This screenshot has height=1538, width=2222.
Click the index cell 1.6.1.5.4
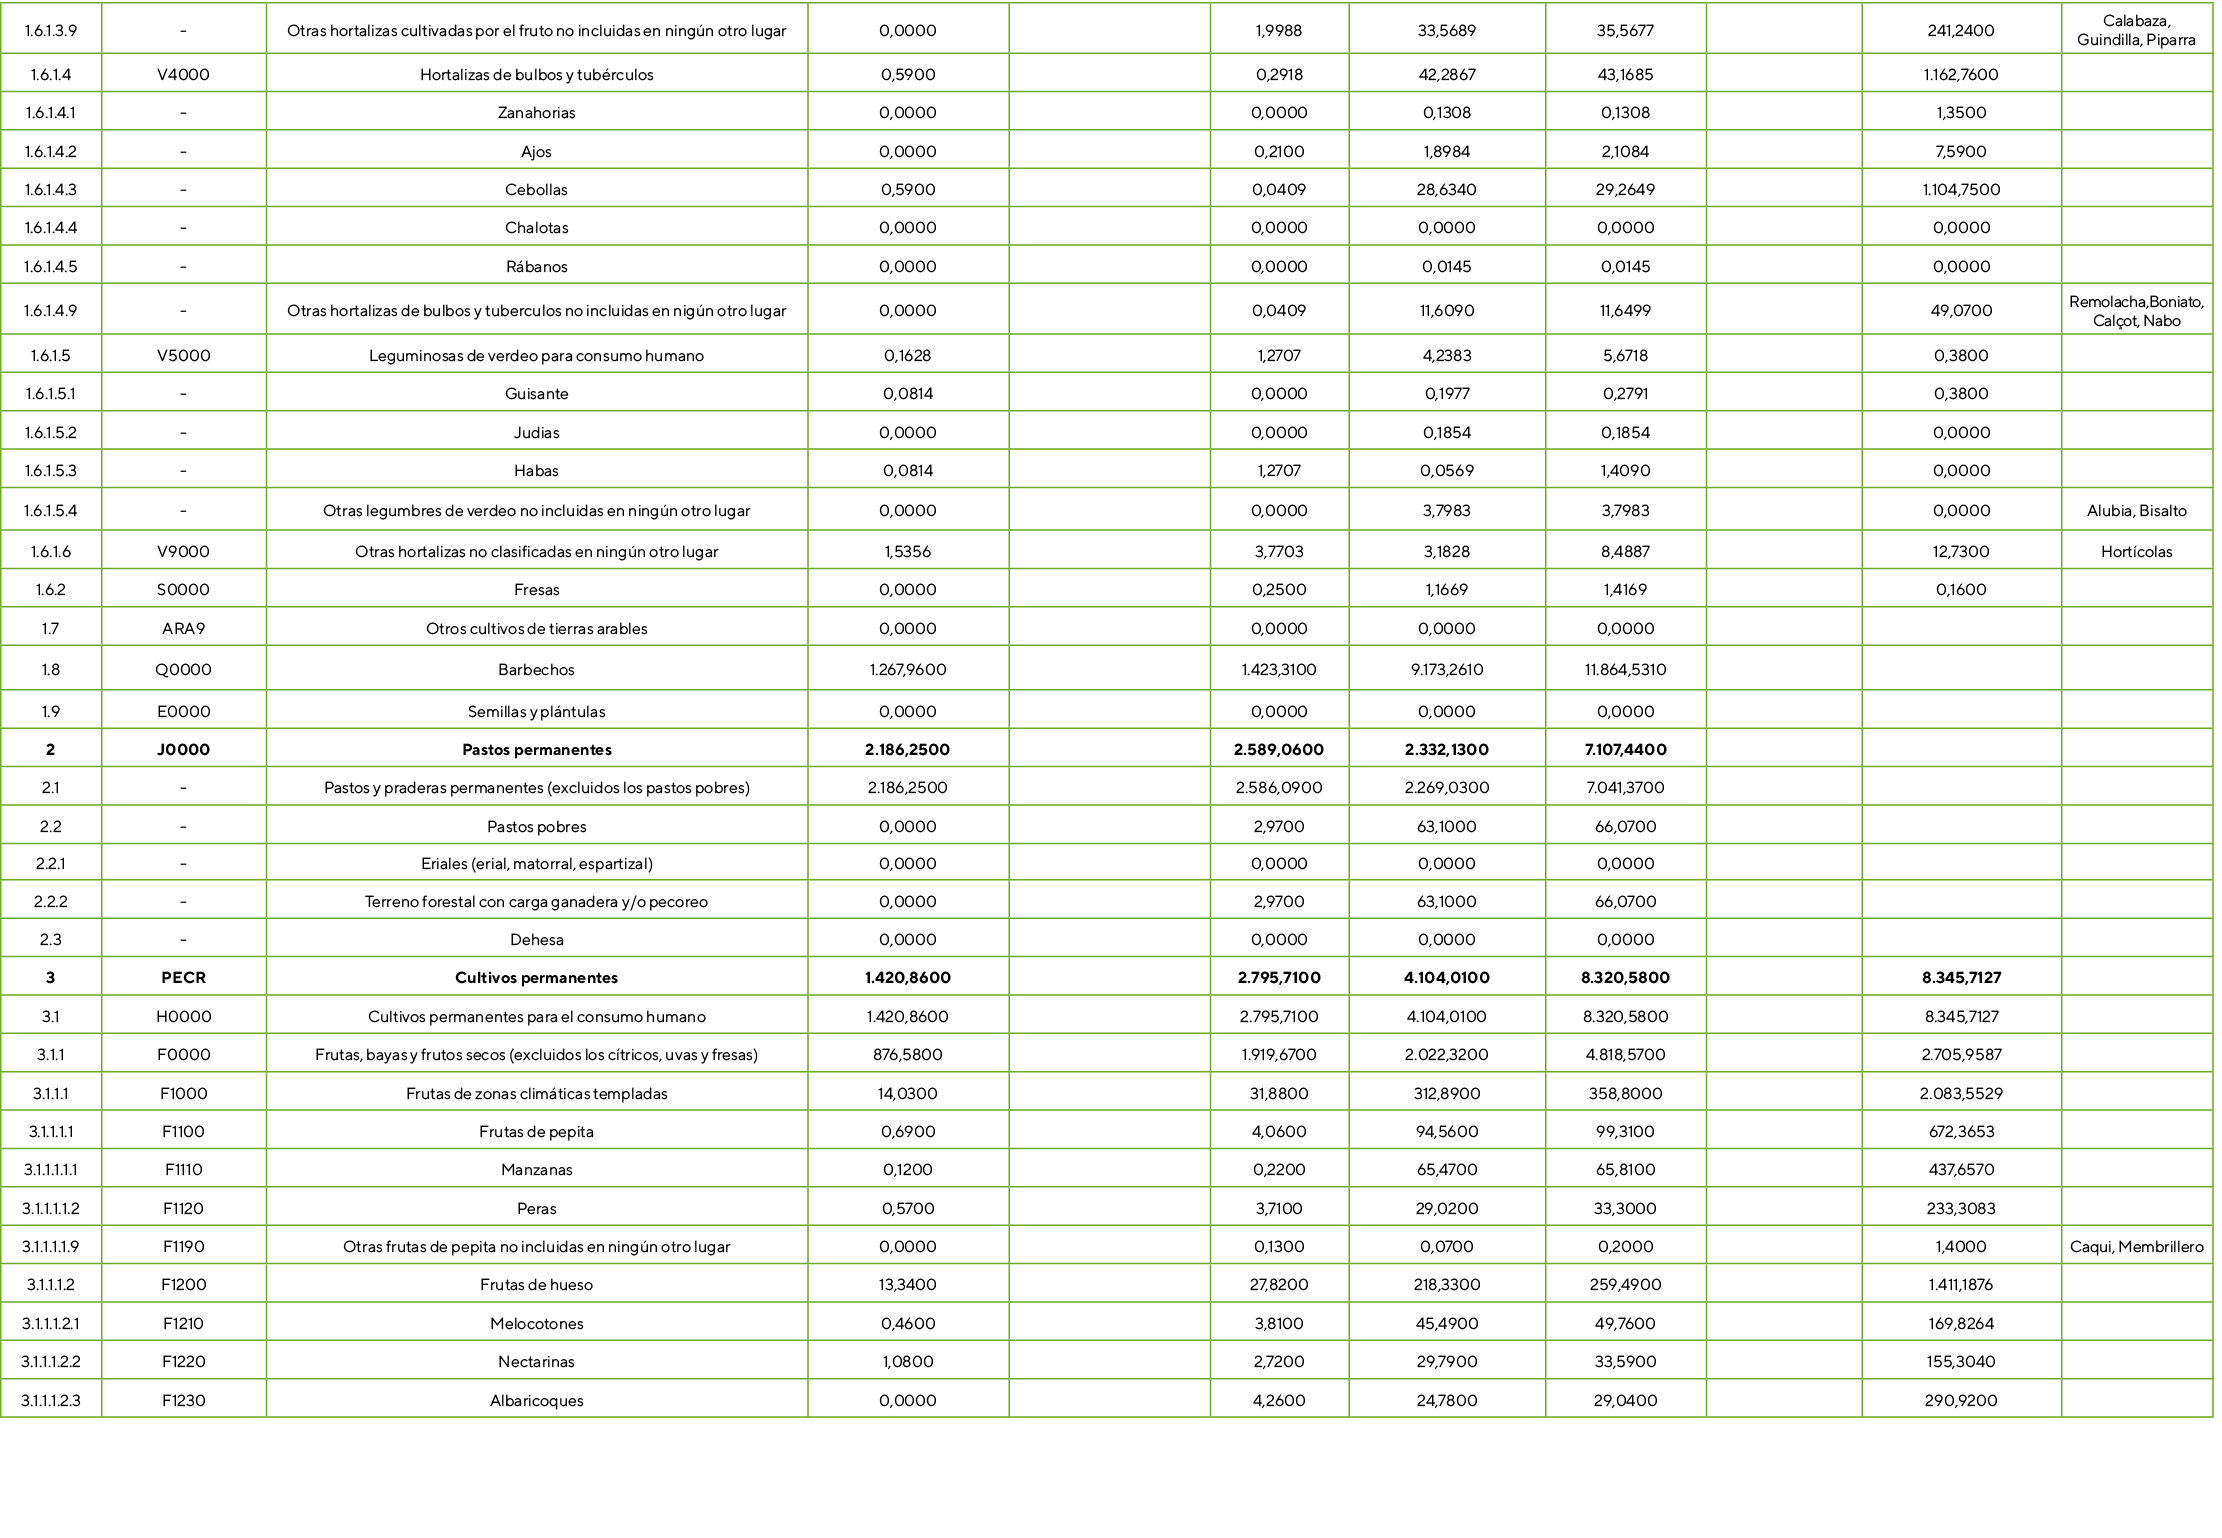50,510
